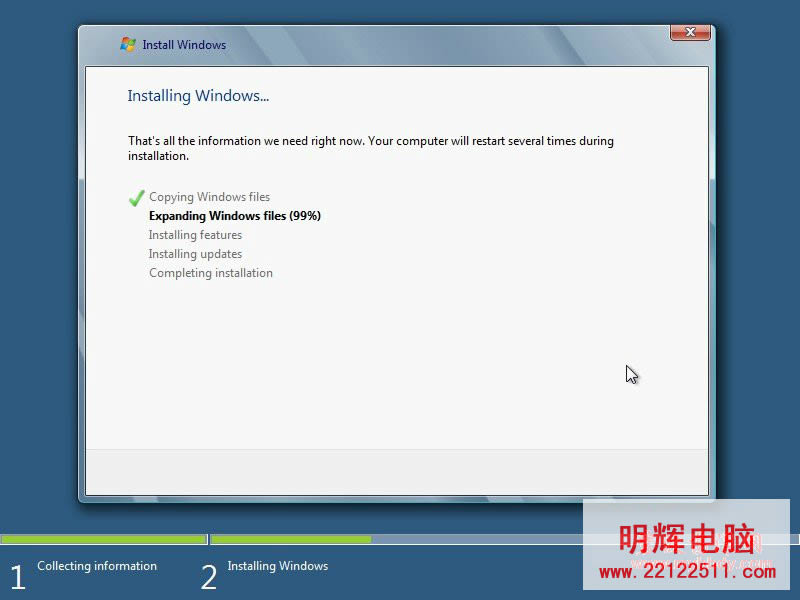This screenshot has height=600, width=800.
Task: Select the Installing updates step
Action: pyautogui.click(x=195, y=254)
